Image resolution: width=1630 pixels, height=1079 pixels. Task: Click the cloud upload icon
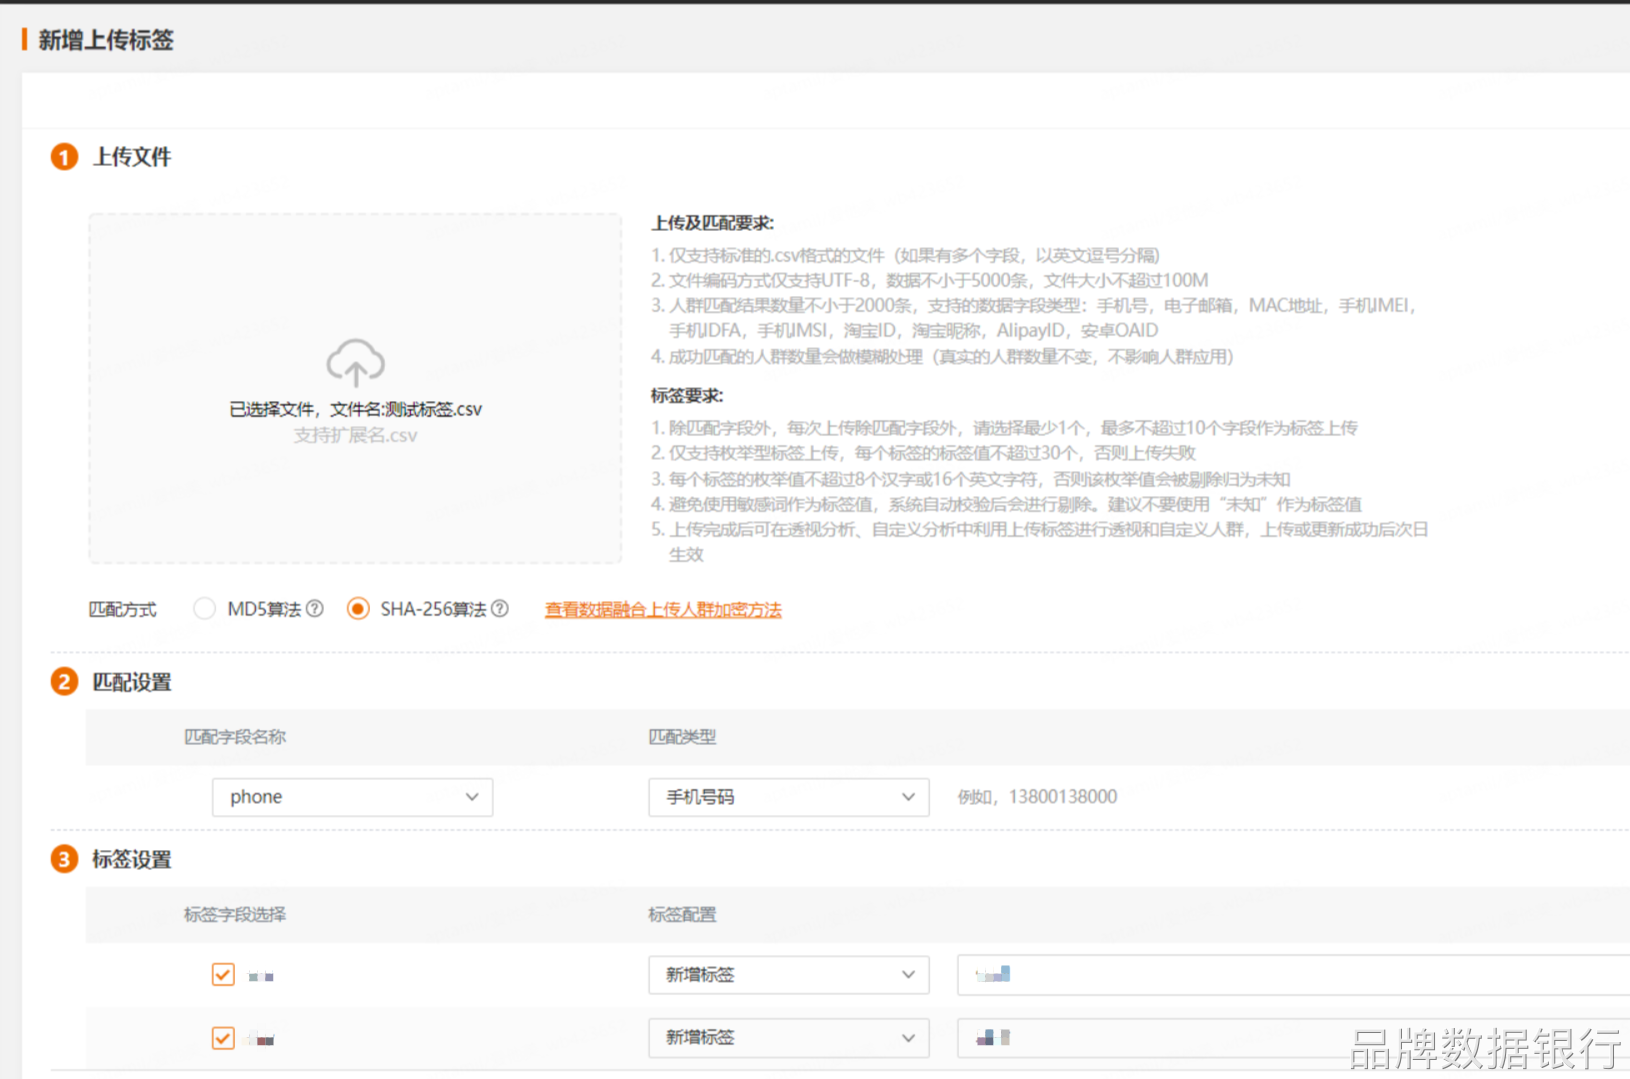[x=355, y=362]
